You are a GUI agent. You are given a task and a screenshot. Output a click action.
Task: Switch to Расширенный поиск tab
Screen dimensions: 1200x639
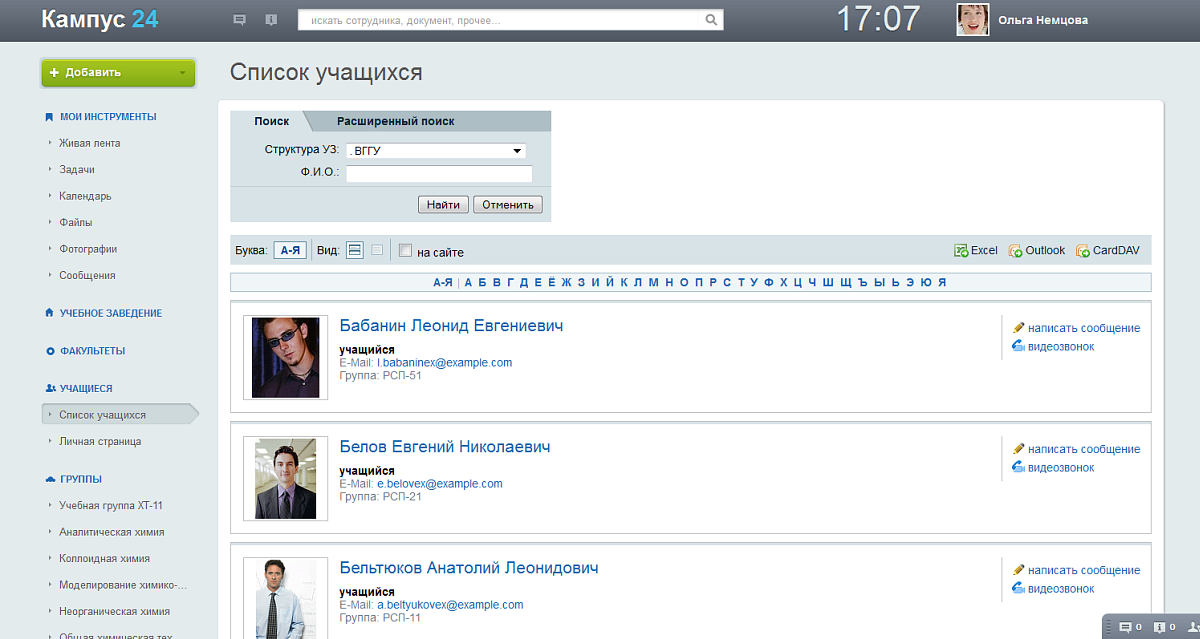[x=395, y=121]
